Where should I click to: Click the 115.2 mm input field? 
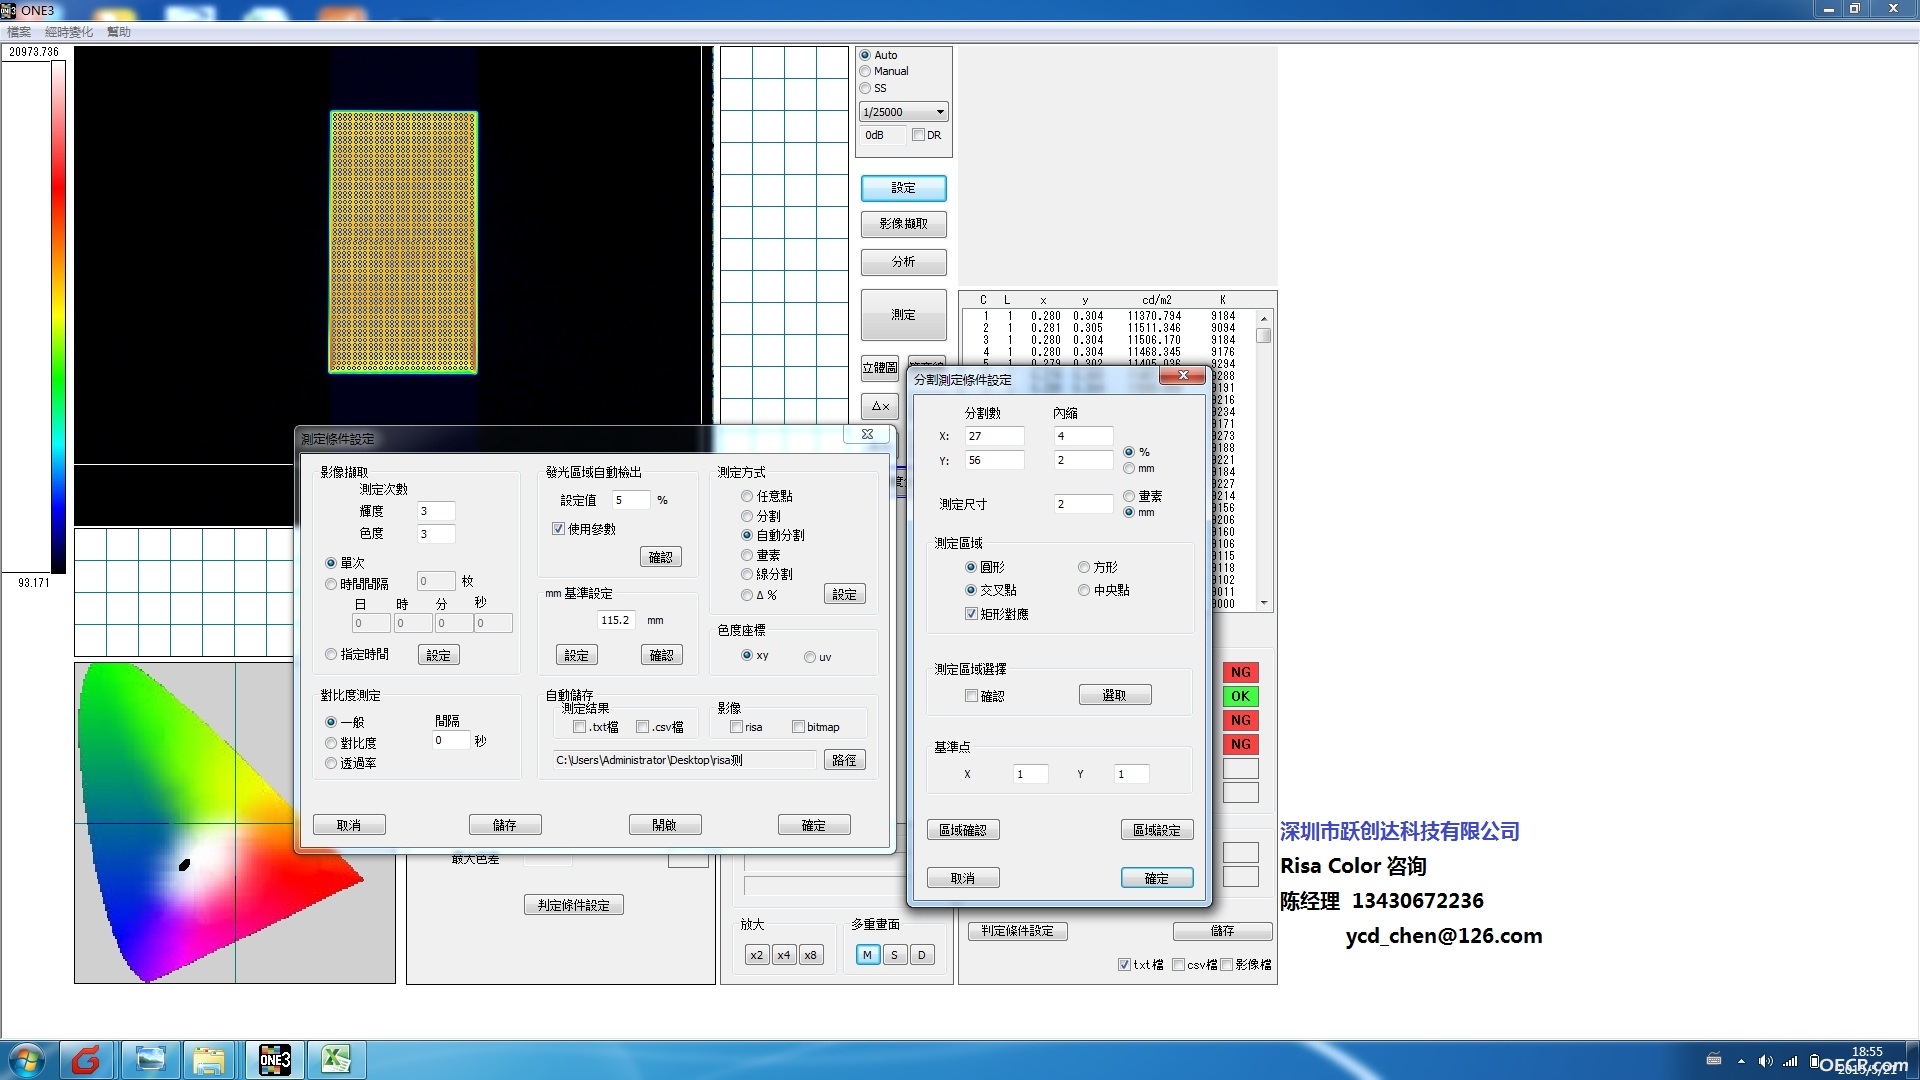click(x=617, y=620)
